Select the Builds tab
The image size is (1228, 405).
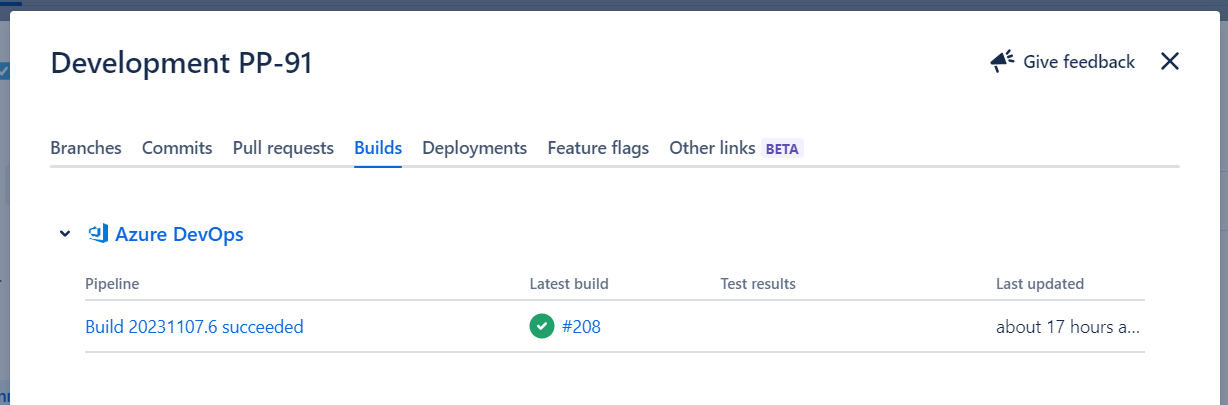(378, 148)
